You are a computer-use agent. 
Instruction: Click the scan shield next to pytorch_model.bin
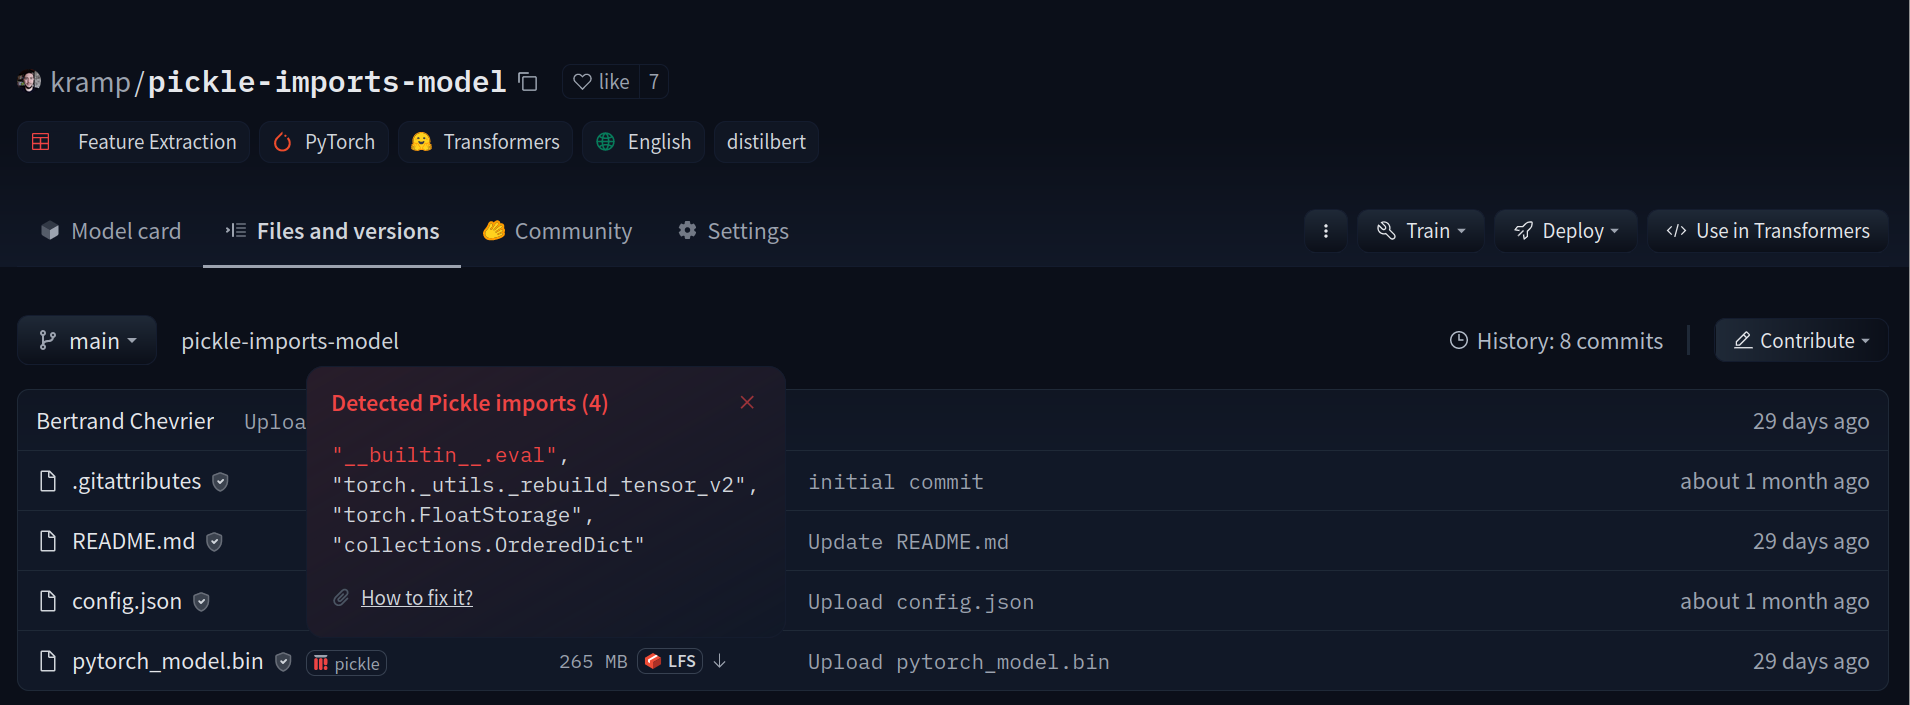[283, 662]
